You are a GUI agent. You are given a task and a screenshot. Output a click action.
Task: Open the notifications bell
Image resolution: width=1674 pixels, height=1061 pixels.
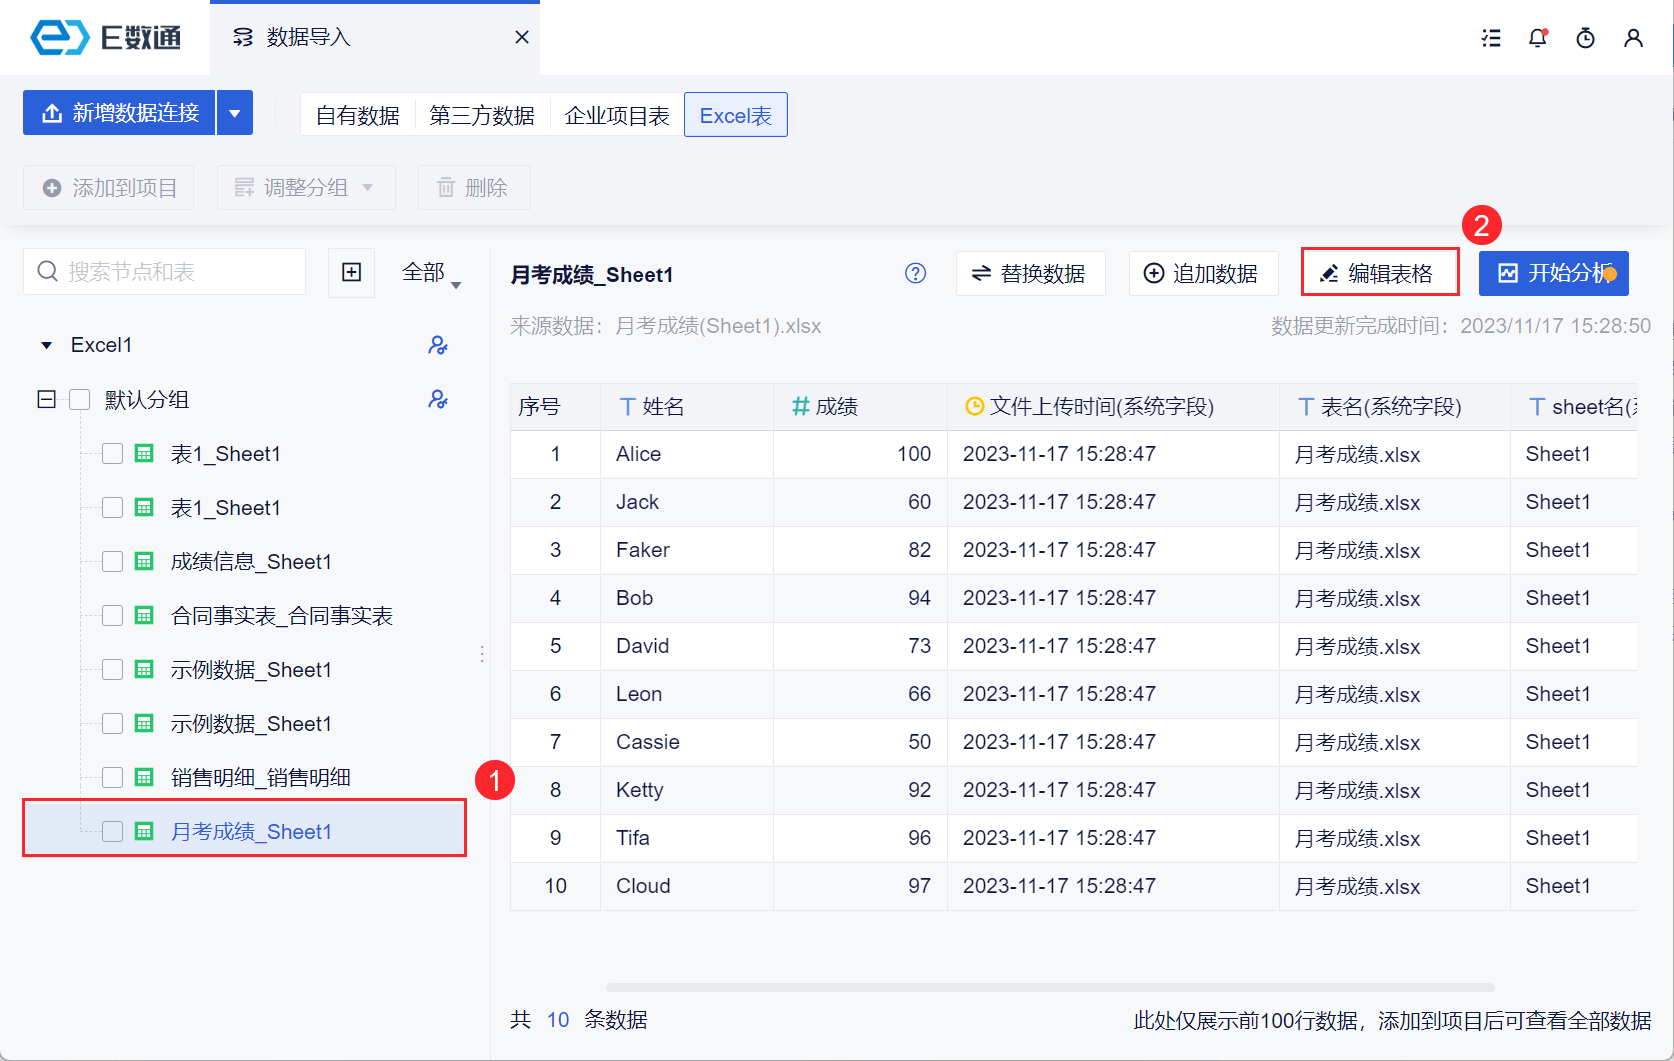1538,38
